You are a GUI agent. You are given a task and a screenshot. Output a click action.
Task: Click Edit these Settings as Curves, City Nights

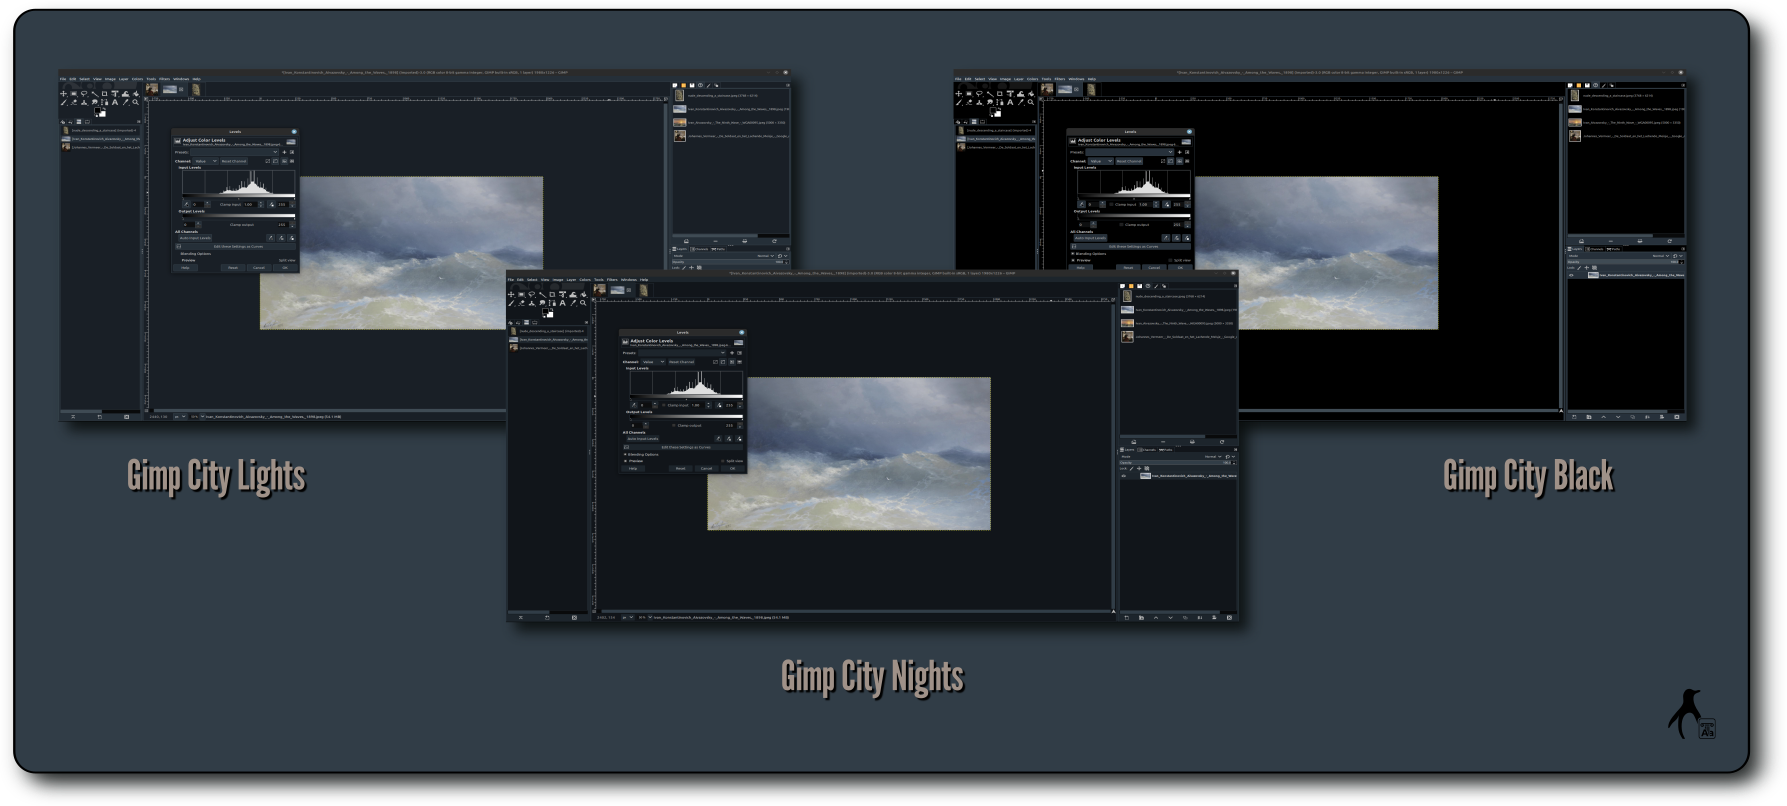pos(683,447)
